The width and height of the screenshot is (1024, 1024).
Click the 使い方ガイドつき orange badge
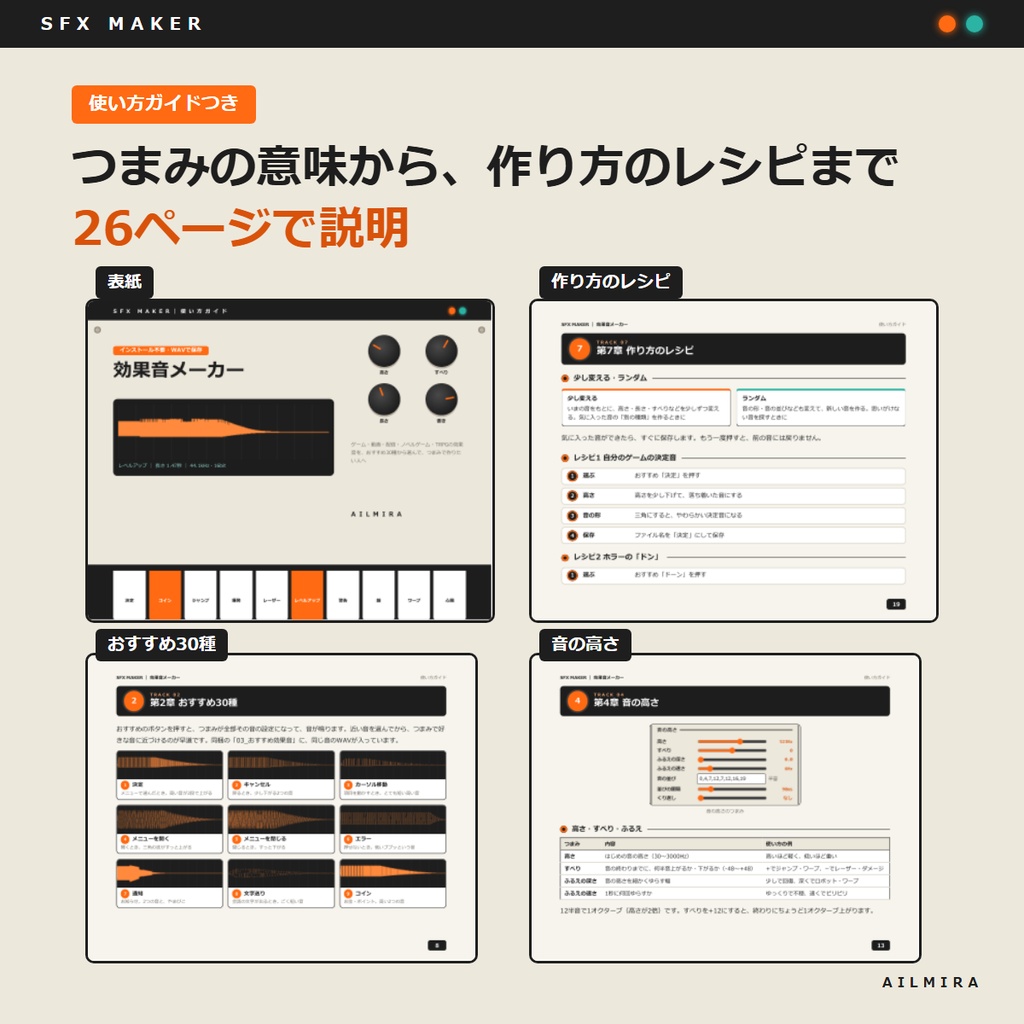tap(163, 104)
